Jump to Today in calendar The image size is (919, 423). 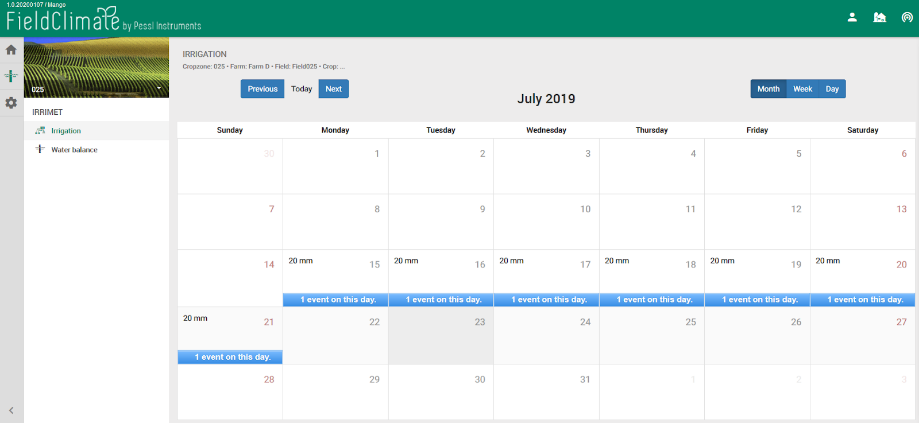[301, 89]
